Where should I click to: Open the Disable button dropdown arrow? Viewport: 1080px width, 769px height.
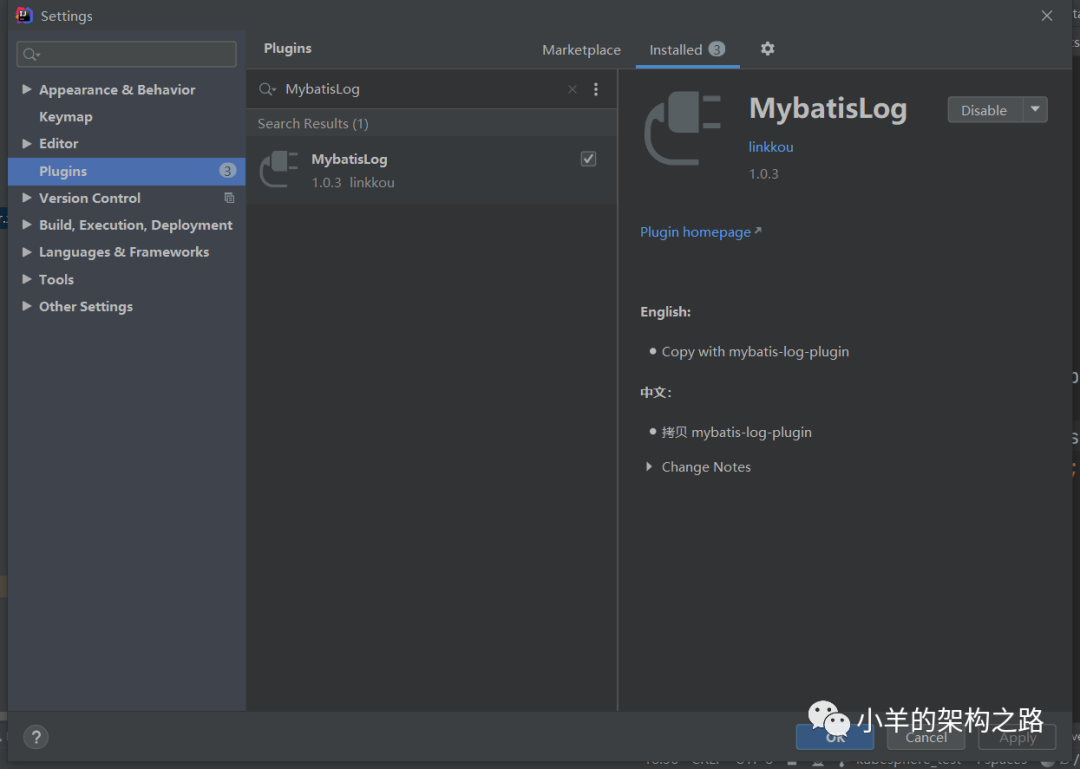pos(1035,110)
